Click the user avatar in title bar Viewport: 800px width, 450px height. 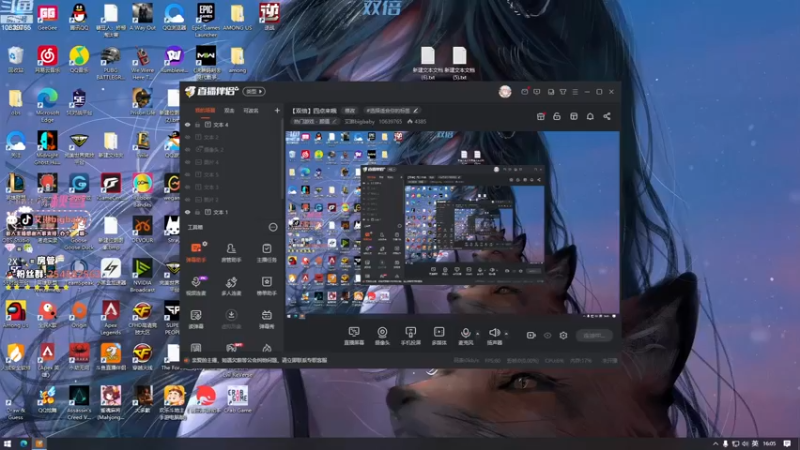pos(505,92)
